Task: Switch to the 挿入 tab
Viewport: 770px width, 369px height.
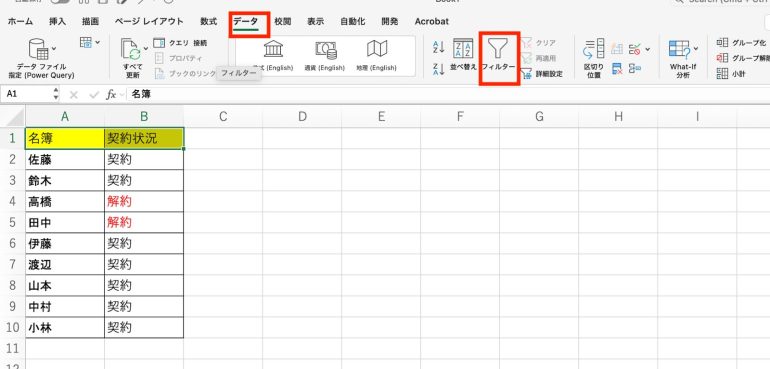Action: (57, 22)
